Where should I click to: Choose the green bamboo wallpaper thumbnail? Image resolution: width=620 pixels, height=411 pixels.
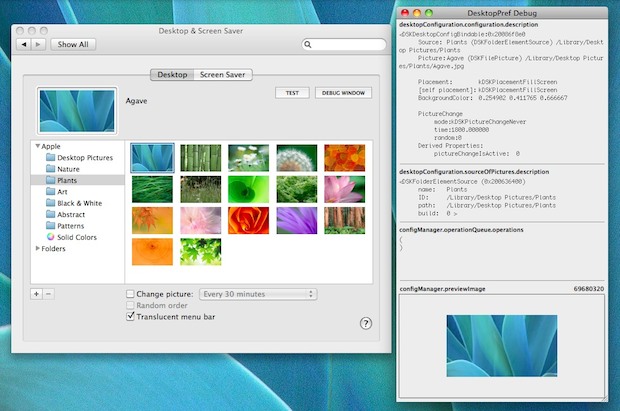point(200,158)
